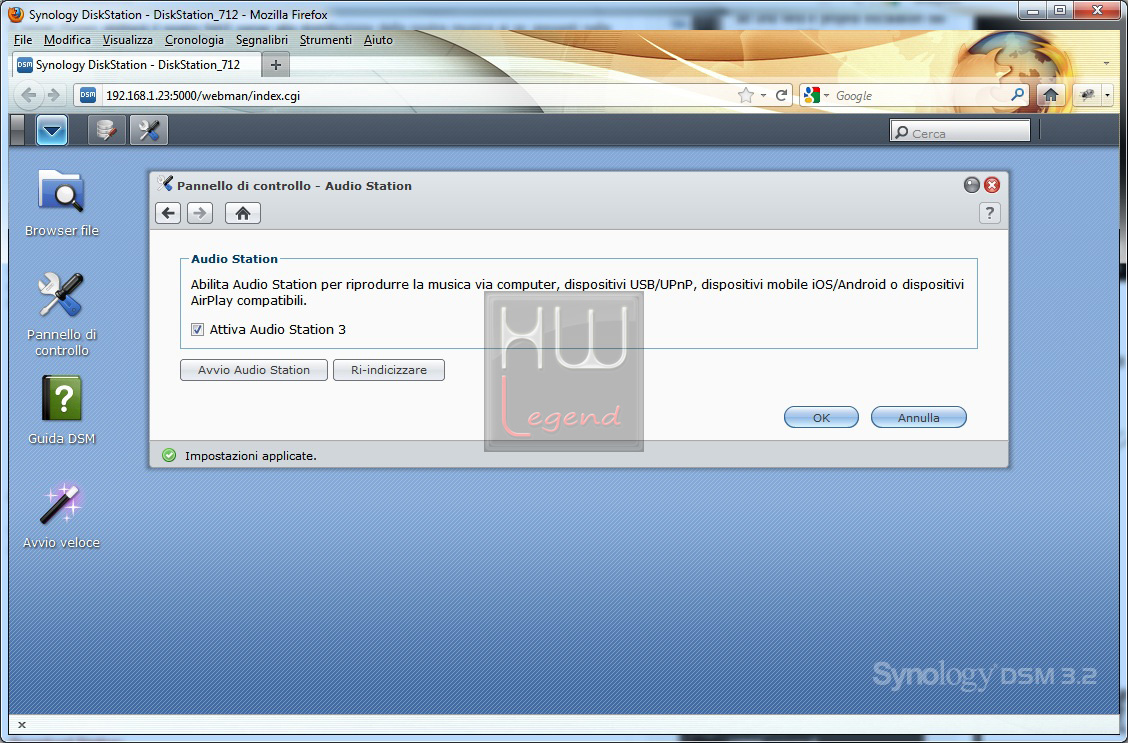The image size is (1128, 743).
Task: Click the add-on toolbar icon beside home
Action: click(1087, 94)
